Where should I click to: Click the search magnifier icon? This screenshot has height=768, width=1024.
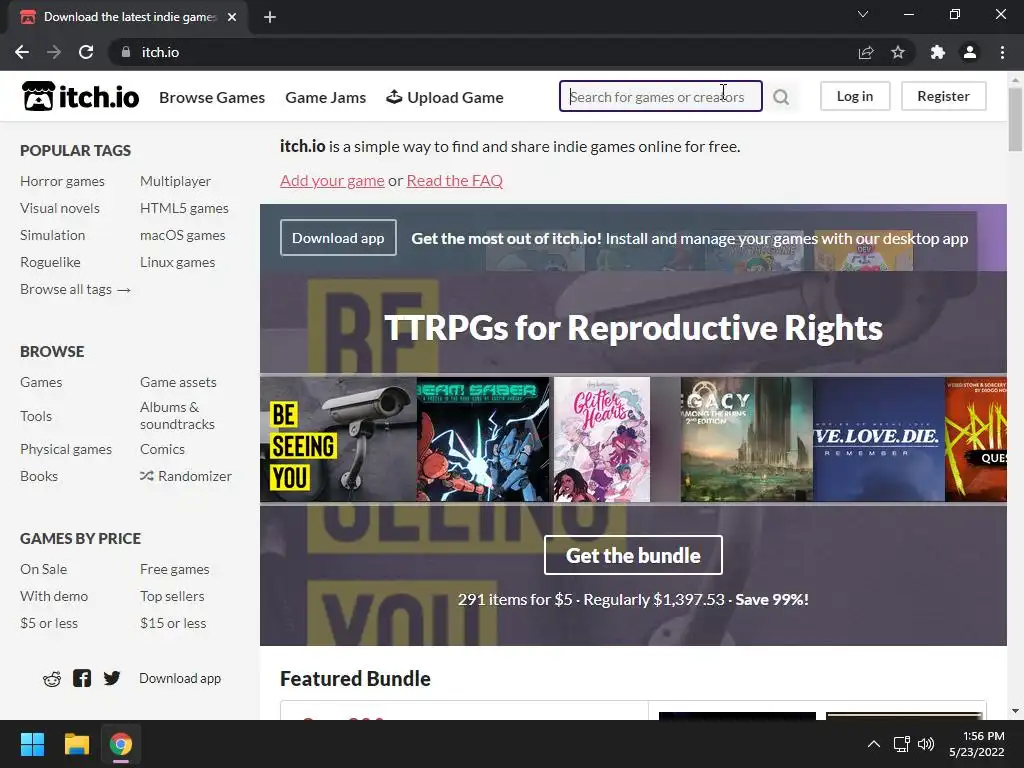[781, 97]
